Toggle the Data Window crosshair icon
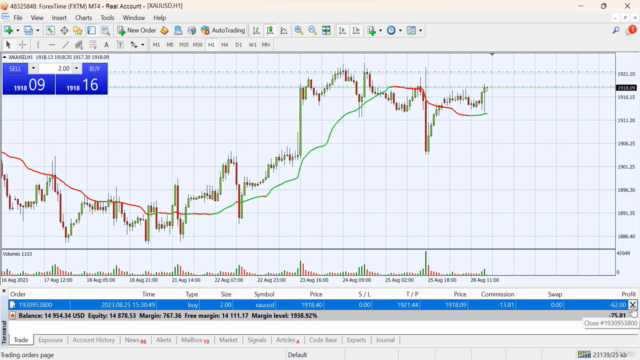The width and height of the screenshot is (640, 360). tap(64, 30)
